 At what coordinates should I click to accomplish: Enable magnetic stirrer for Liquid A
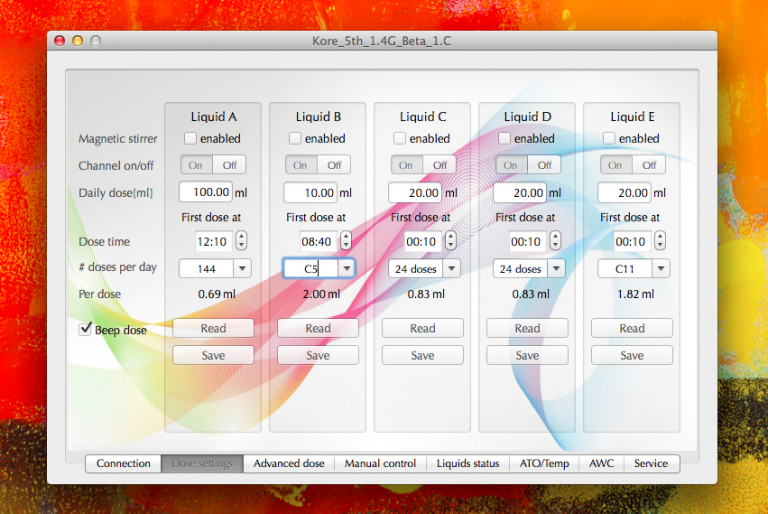tap(190, 139)
